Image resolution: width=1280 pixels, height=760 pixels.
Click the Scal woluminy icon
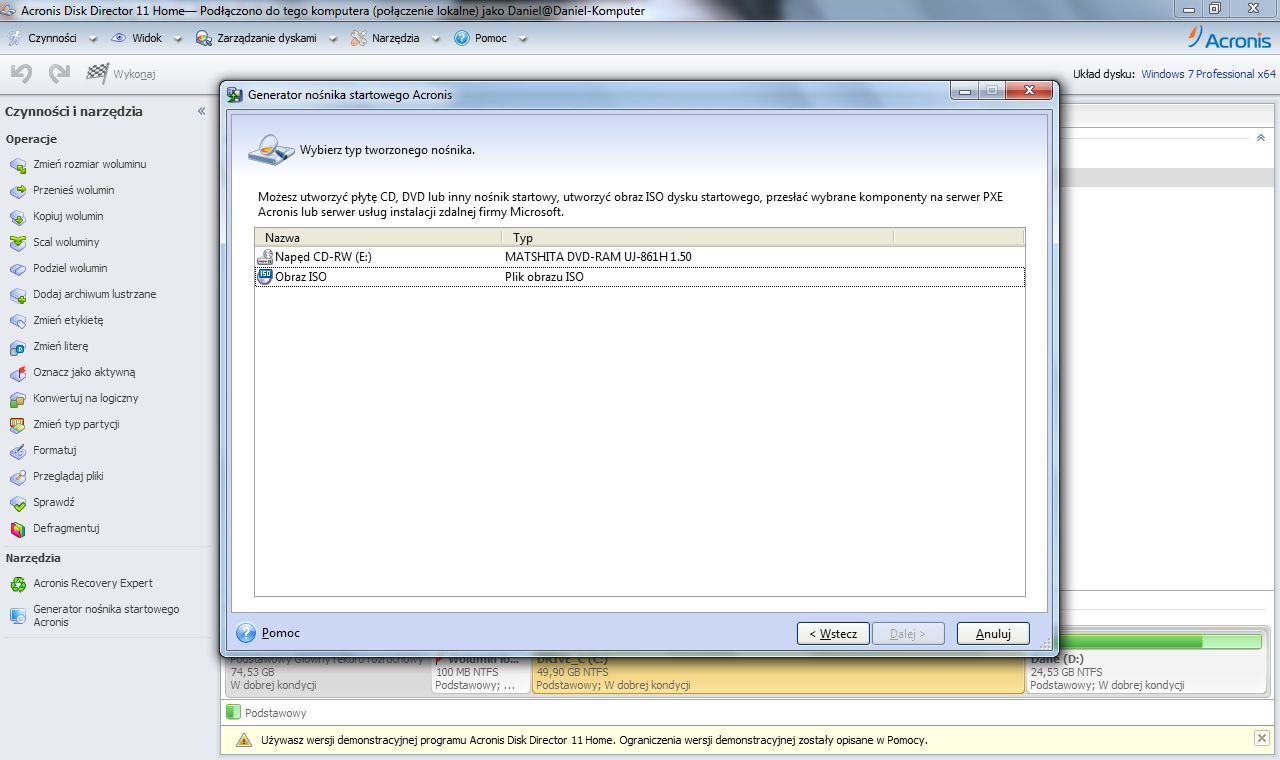pyautogui.click(x=17, y=242)
